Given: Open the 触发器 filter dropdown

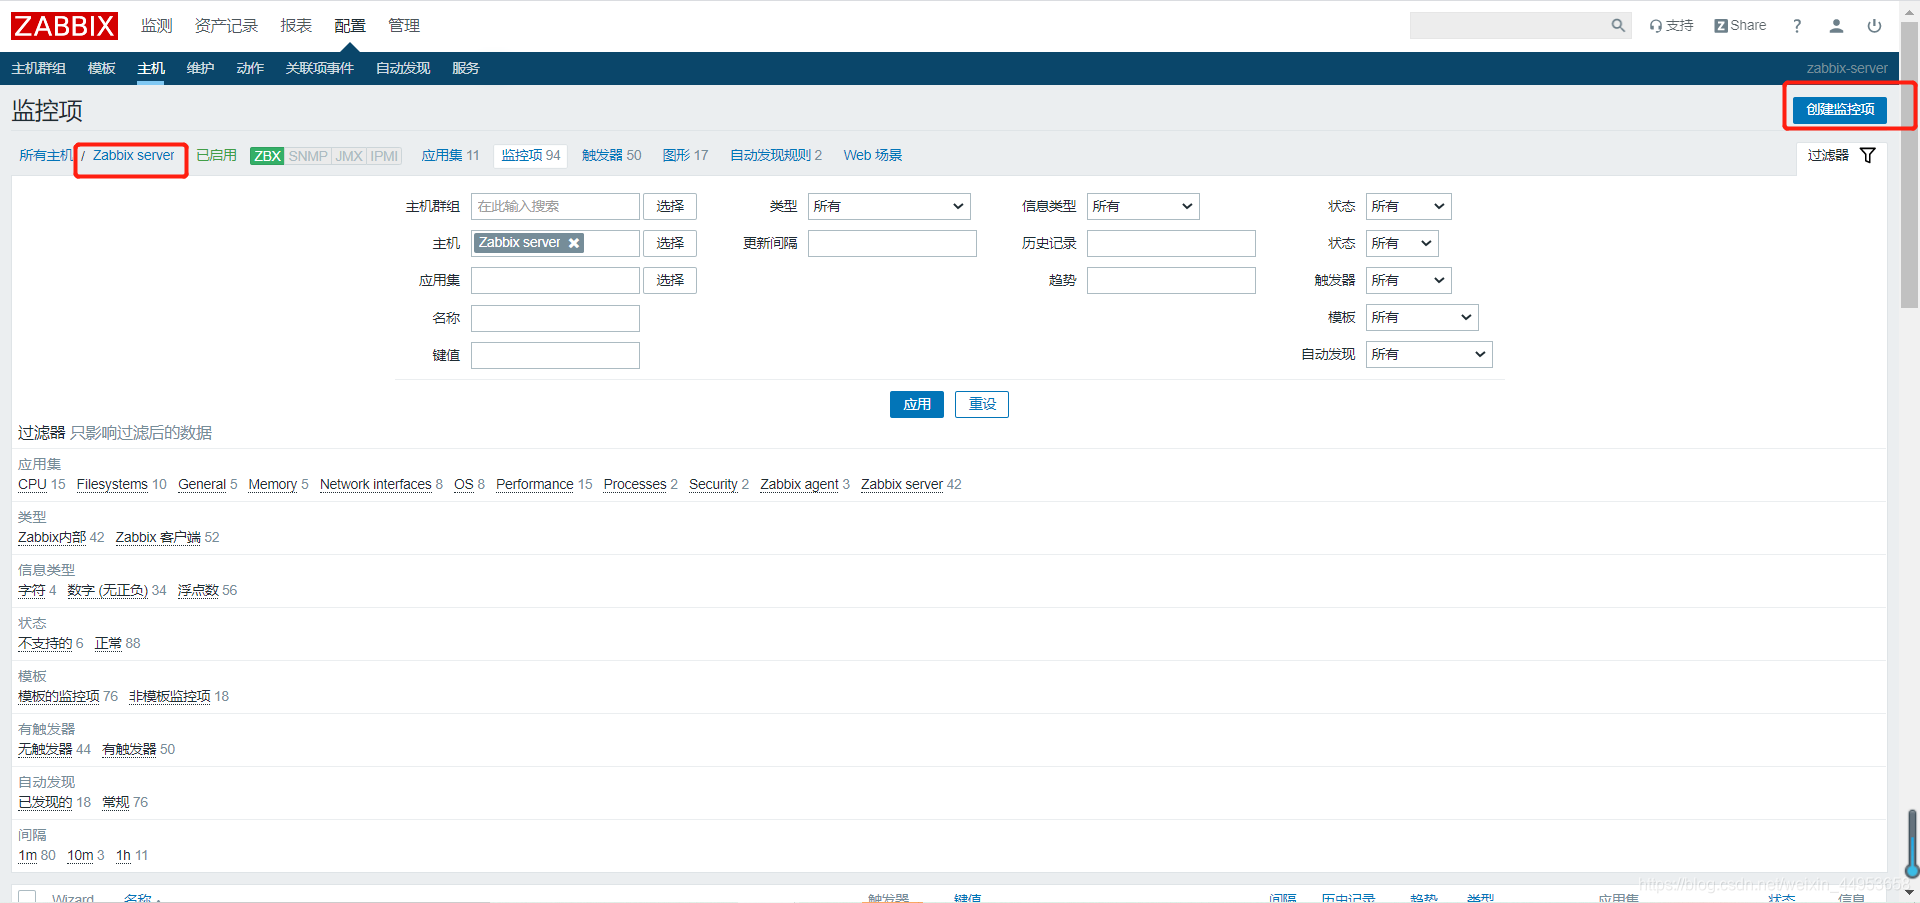Looking at the screenshot, I should pyautogui.click(x=1408, y=281).
